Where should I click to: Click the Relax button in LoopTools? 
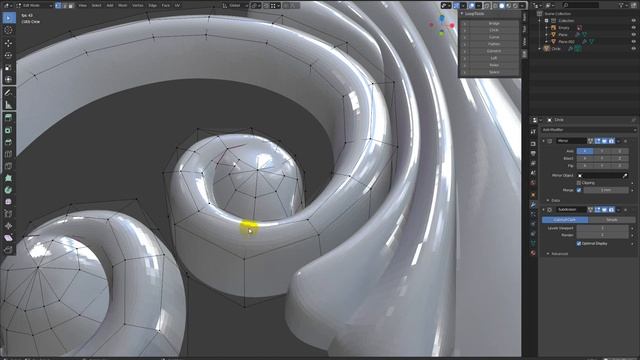point(494,65)
